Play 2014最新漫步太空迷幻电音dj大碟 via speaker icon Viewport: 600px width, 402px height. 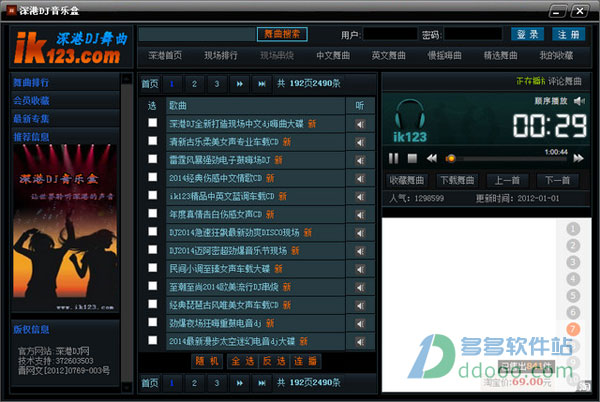click(360, 342)
